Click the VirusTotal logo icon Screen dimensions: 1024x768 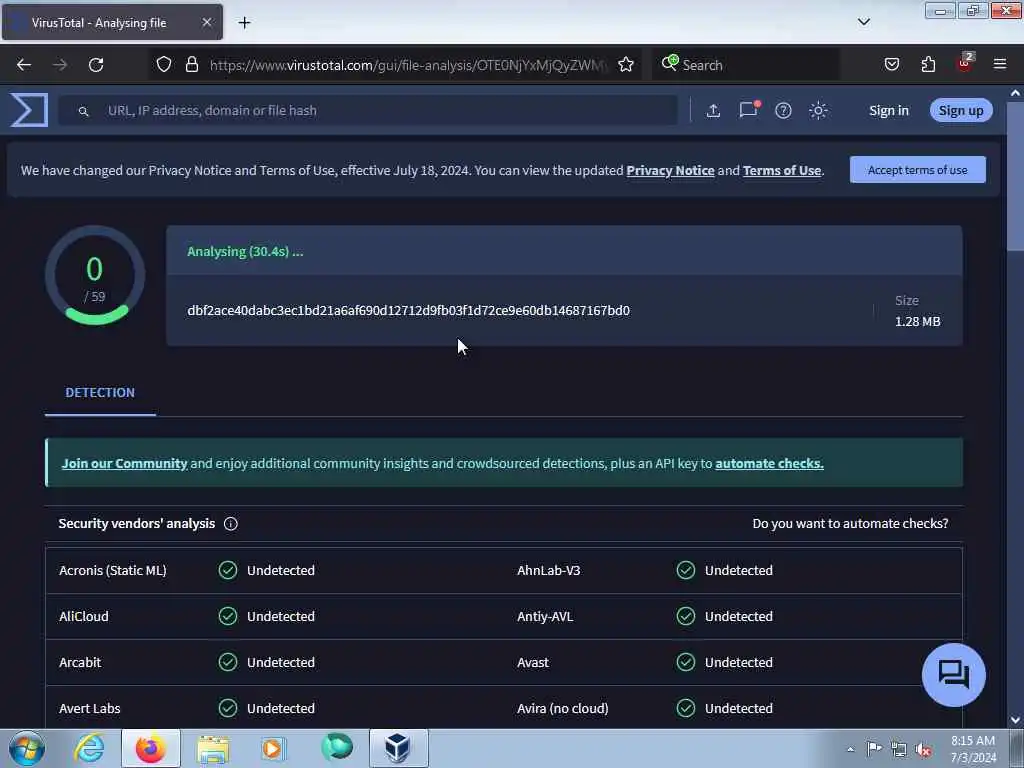click(29, 110)
